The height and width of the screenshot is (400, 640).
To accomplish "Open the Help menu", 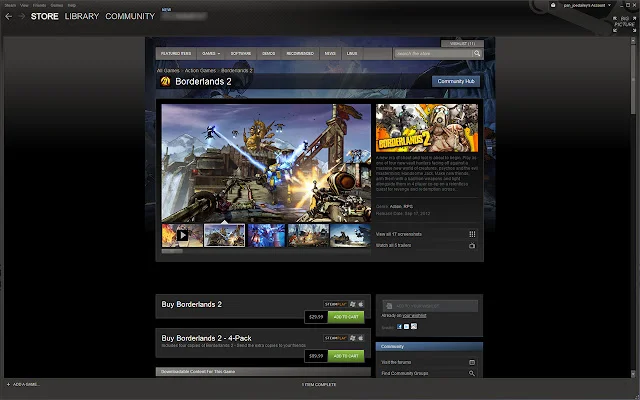I will (x=72, y=5).
